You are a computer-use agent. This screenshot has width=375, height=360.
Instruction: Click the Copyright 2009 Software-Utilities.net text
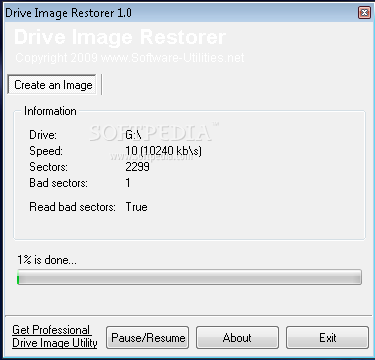point(130,58)
